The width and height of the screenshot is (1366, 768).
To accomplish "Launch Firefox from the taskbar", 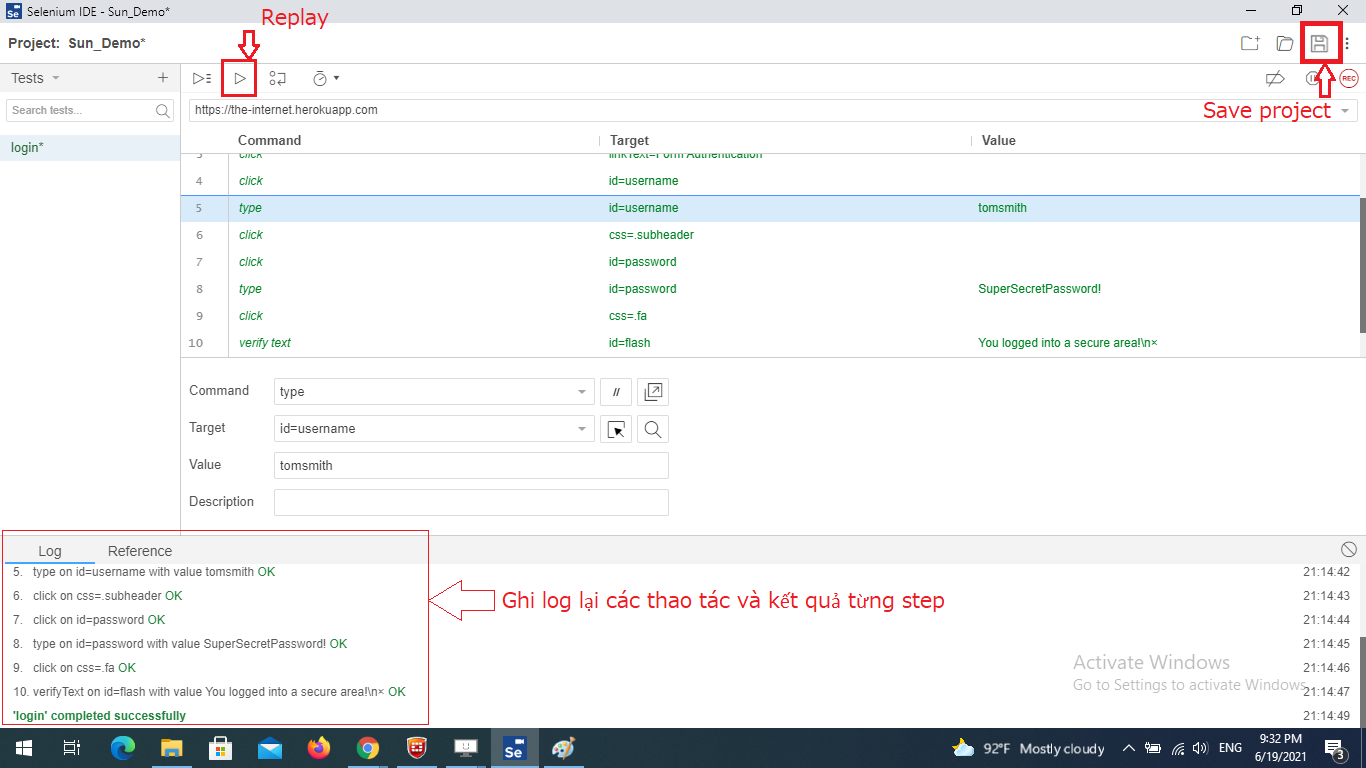I will click(319, 748).
